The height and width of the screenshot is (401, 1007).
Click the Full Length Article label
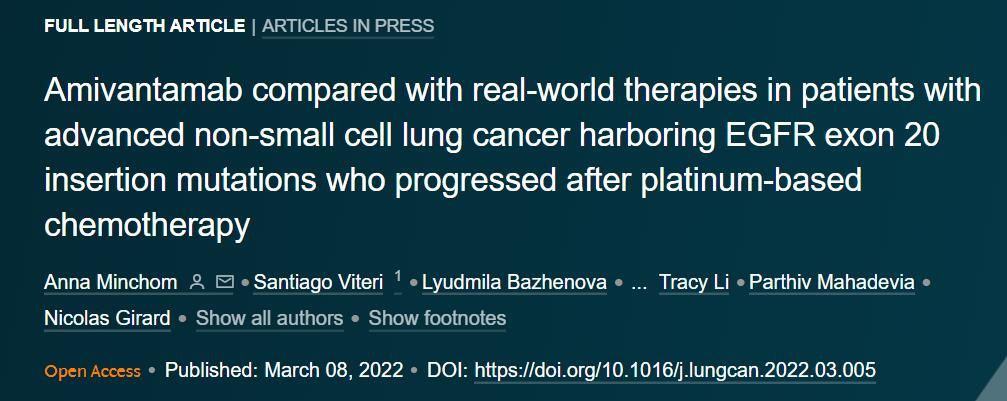tap(144, 26)
